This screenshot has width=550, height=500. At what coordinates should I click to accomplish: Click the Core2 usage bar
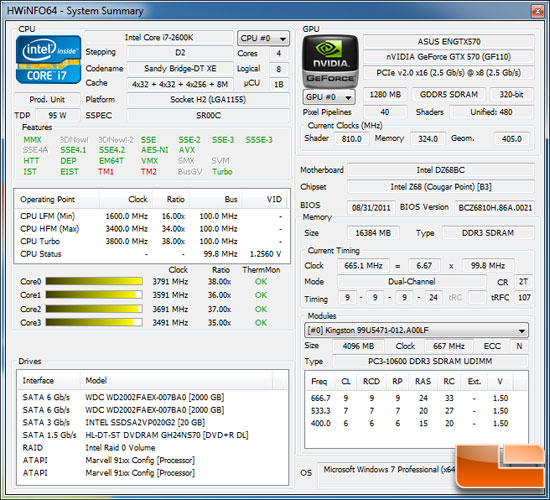[94, 309]
